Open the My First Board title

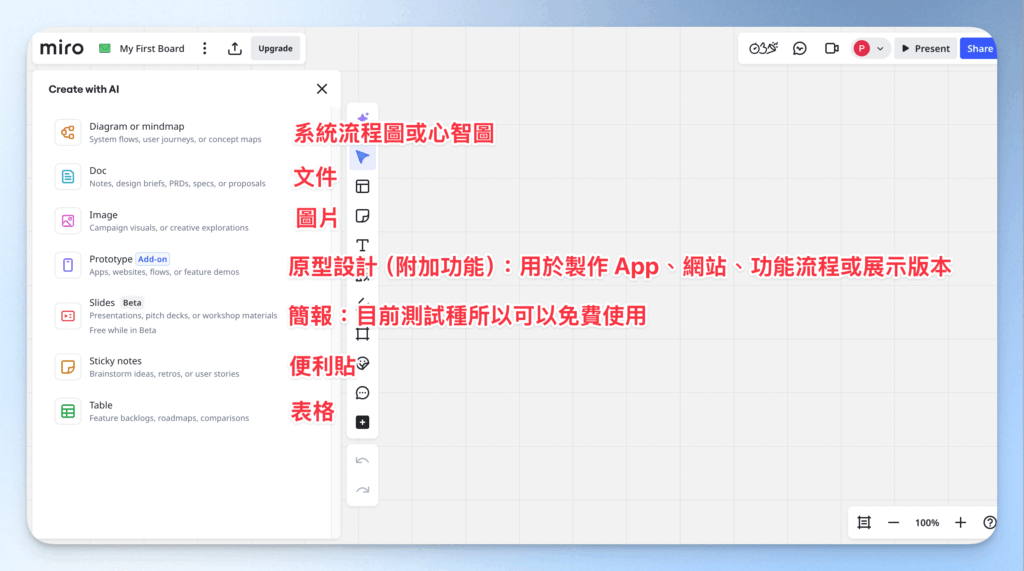[152, 48]
